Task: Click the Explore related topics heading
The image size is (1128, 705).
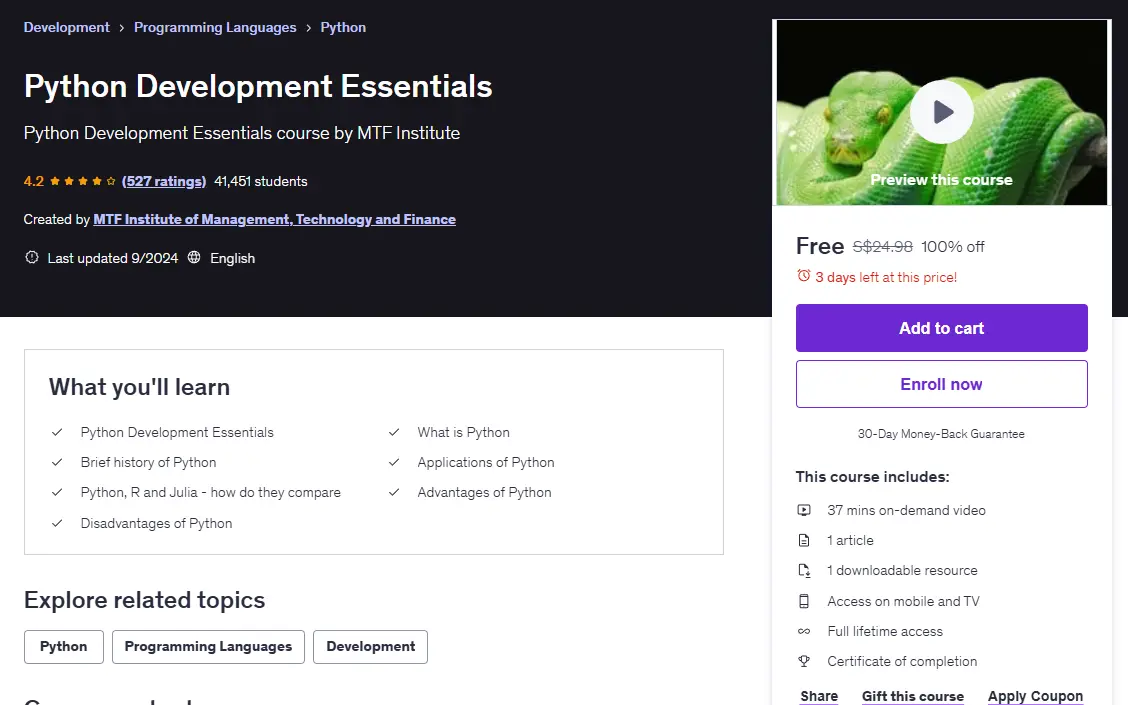Action: point(145,600)
